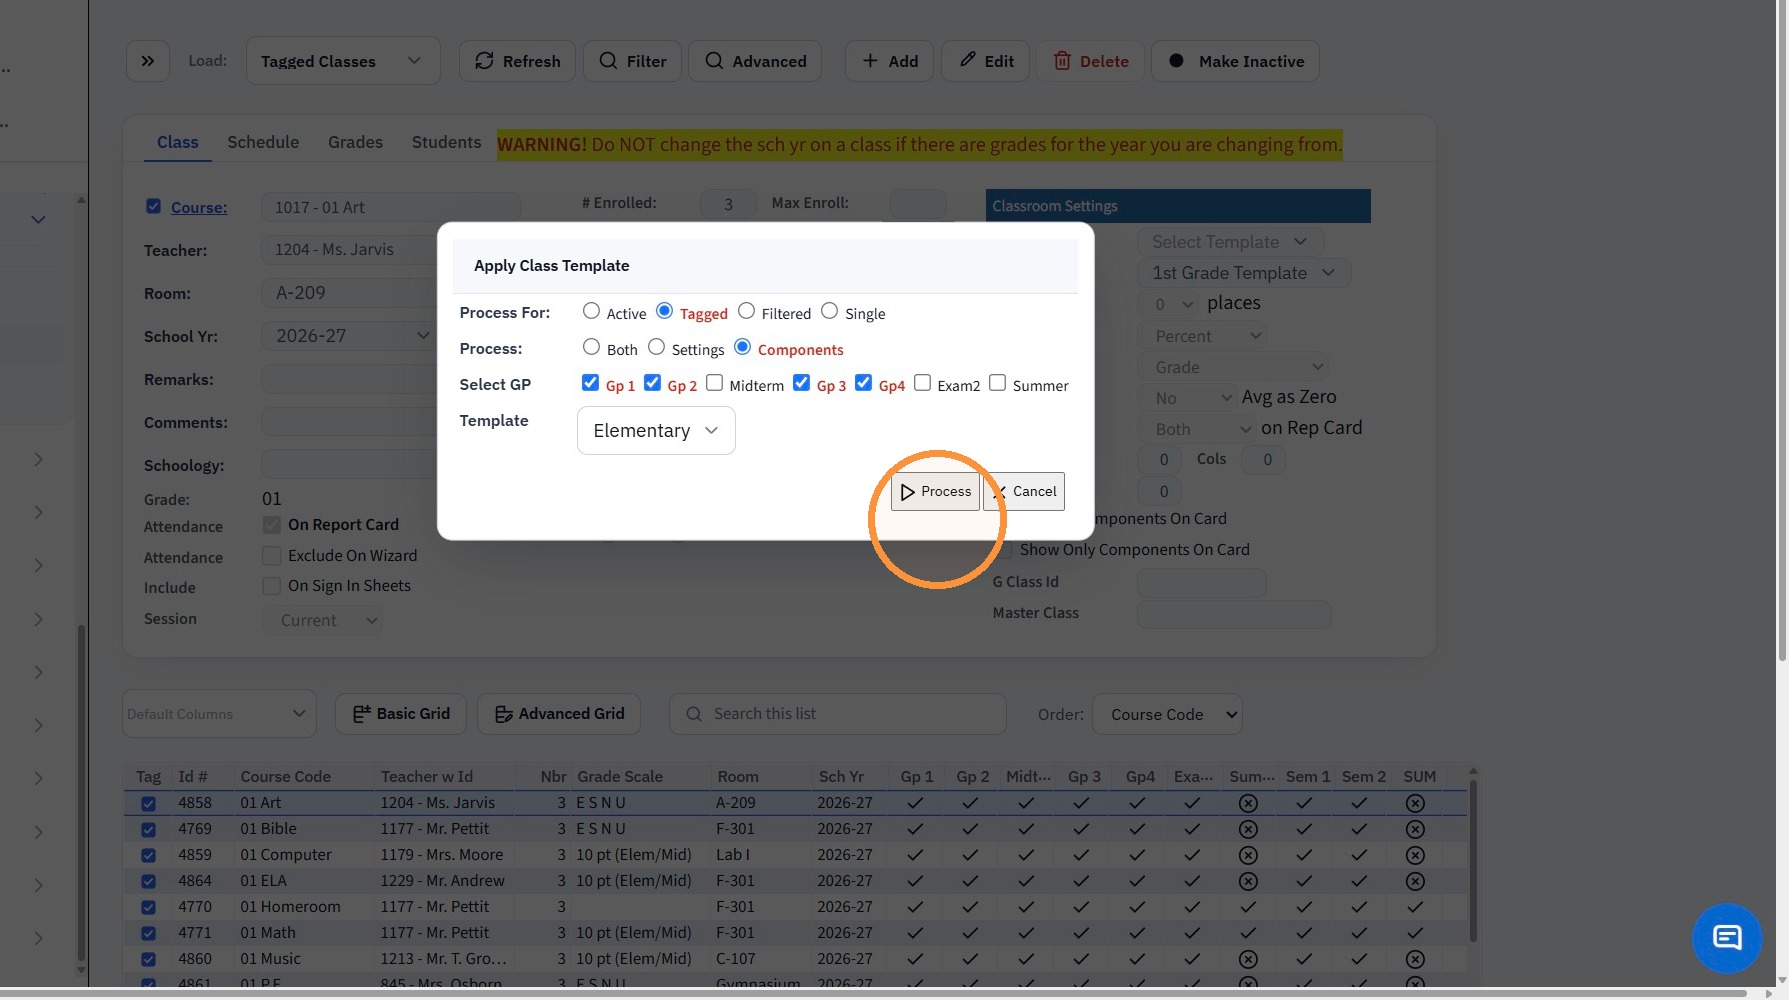This screenshot has height=1000, width=1789.
Task: Open the Order Course Code dropdown
Action: tap(1167, 714)
